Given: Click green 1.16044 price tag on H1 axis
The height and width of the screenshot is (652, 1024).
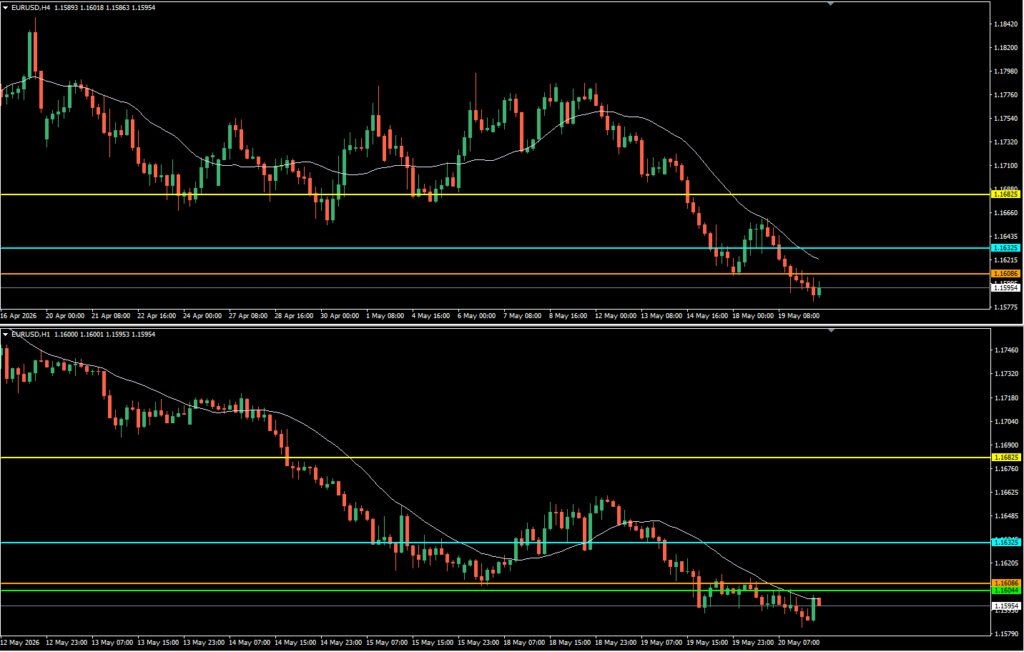Looking at the screenshot, I should point(1006,591).
